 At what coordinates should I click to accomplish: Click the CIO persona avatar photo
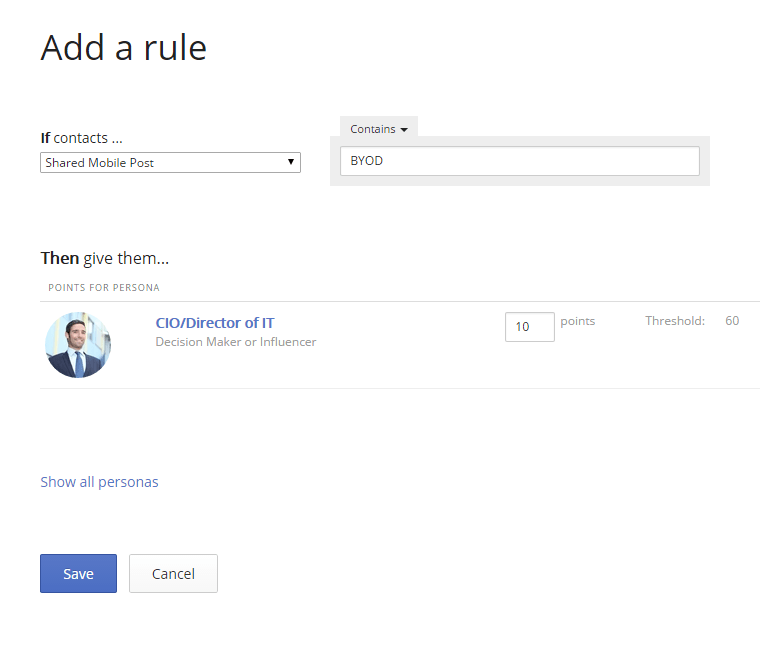pos(78,345)
